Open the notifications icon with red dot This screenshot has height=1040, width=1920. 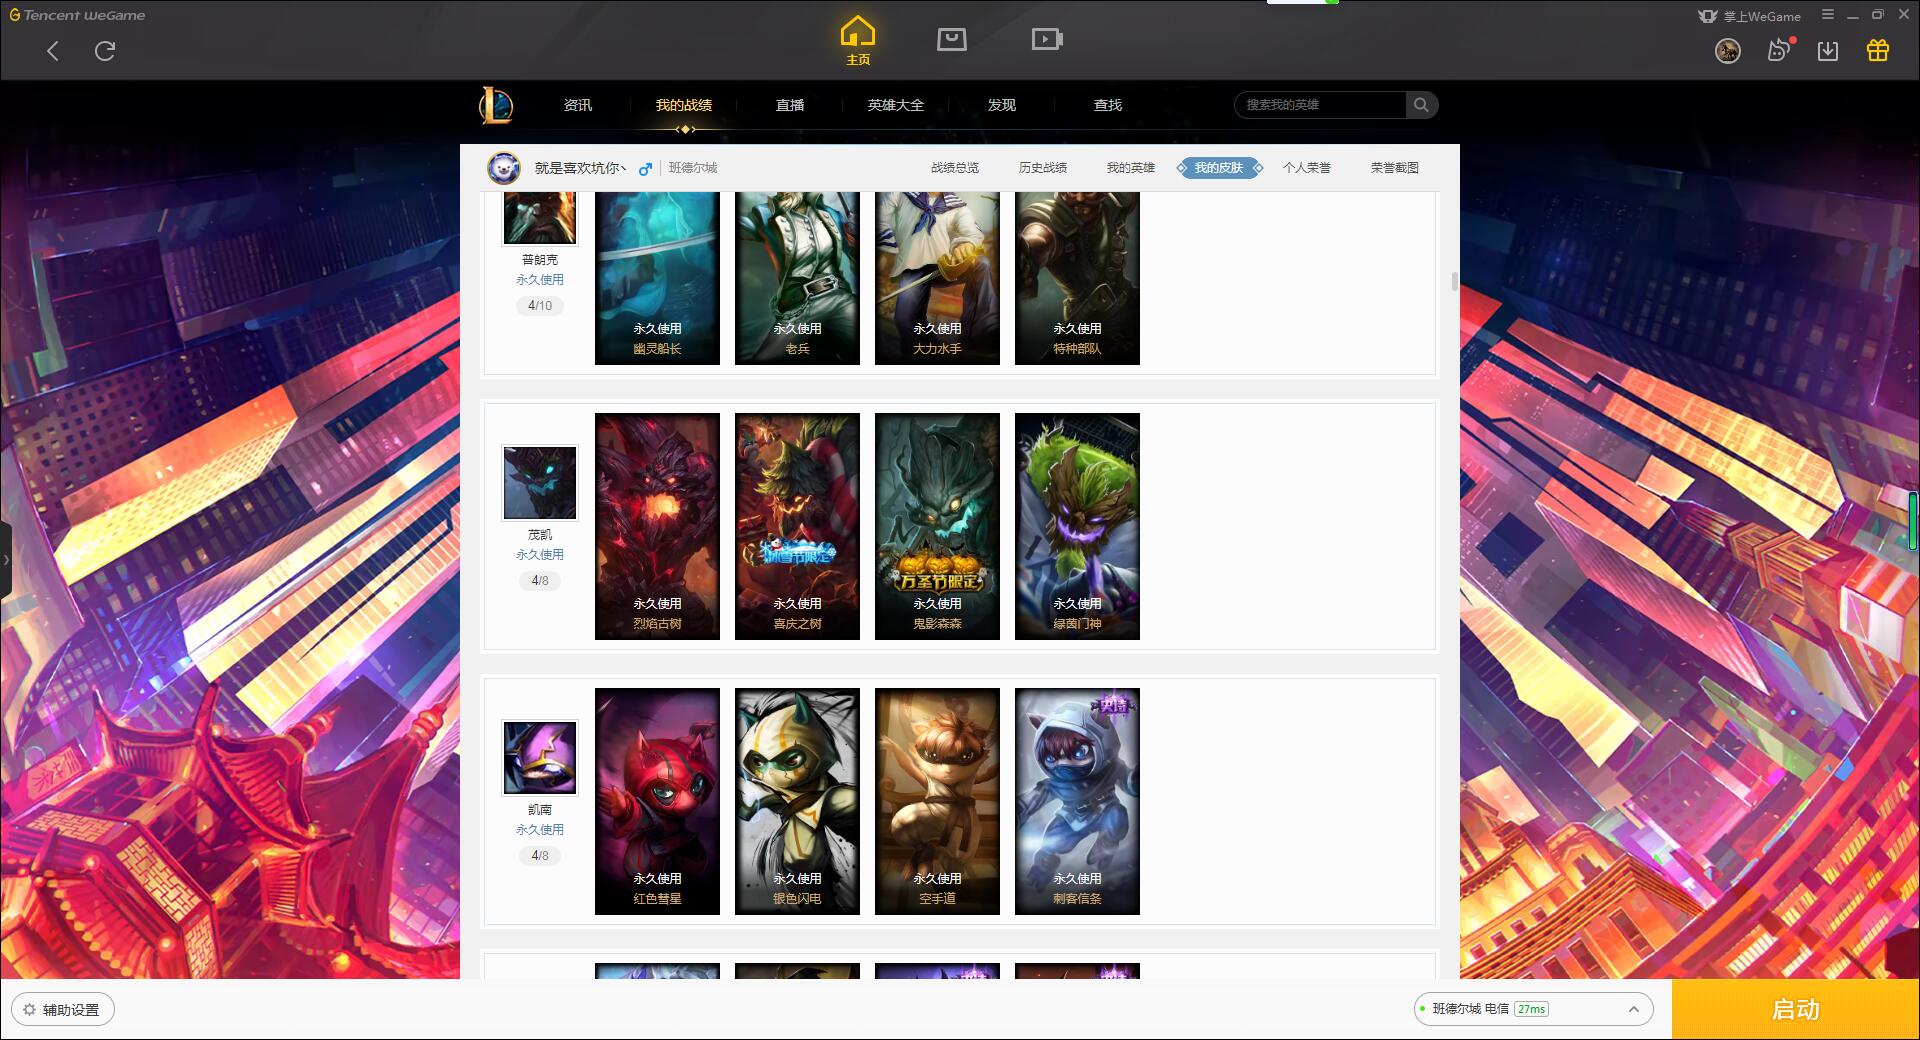pyautogui.click(x=1779, y=50)
